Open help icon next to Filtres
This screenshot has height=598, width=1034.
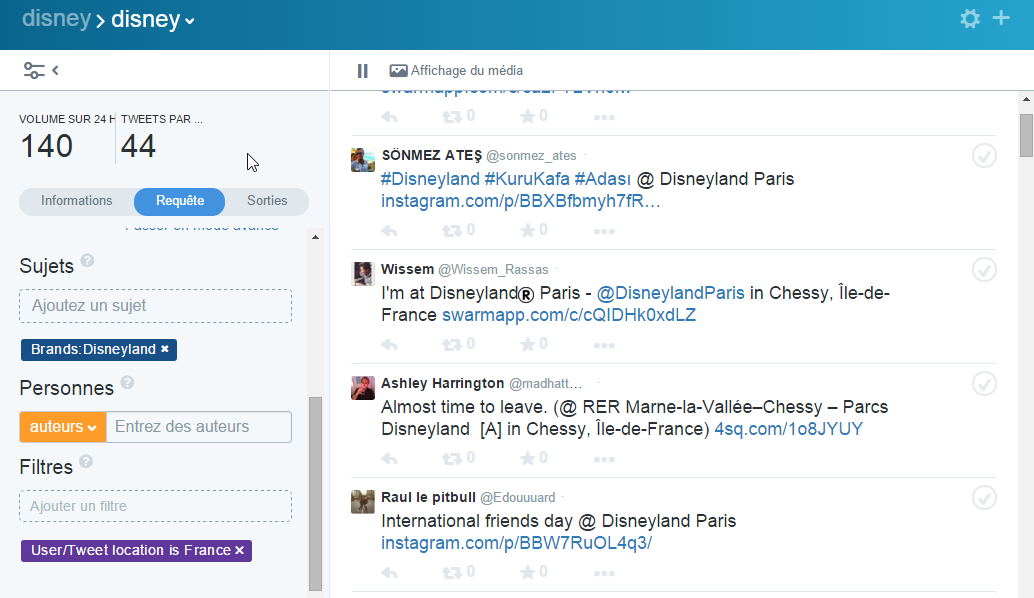[x=86, y=462]
